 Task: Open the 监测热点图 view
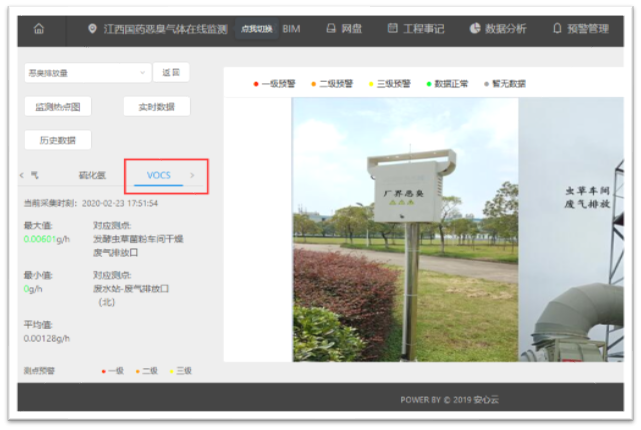[x=58, y=107]
